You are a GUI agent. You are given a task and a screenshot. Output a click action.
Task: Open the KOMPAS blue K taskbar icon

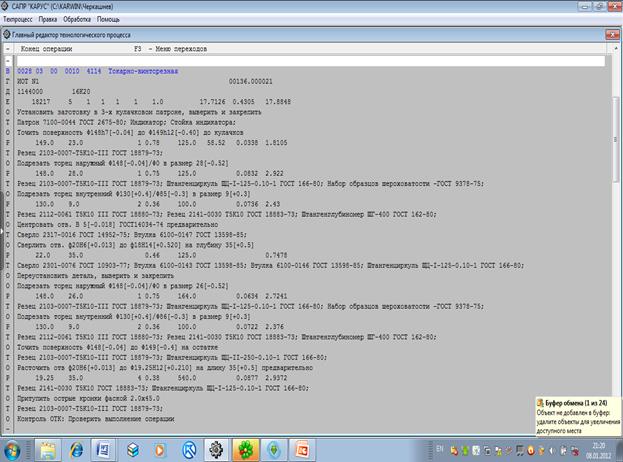189,450
